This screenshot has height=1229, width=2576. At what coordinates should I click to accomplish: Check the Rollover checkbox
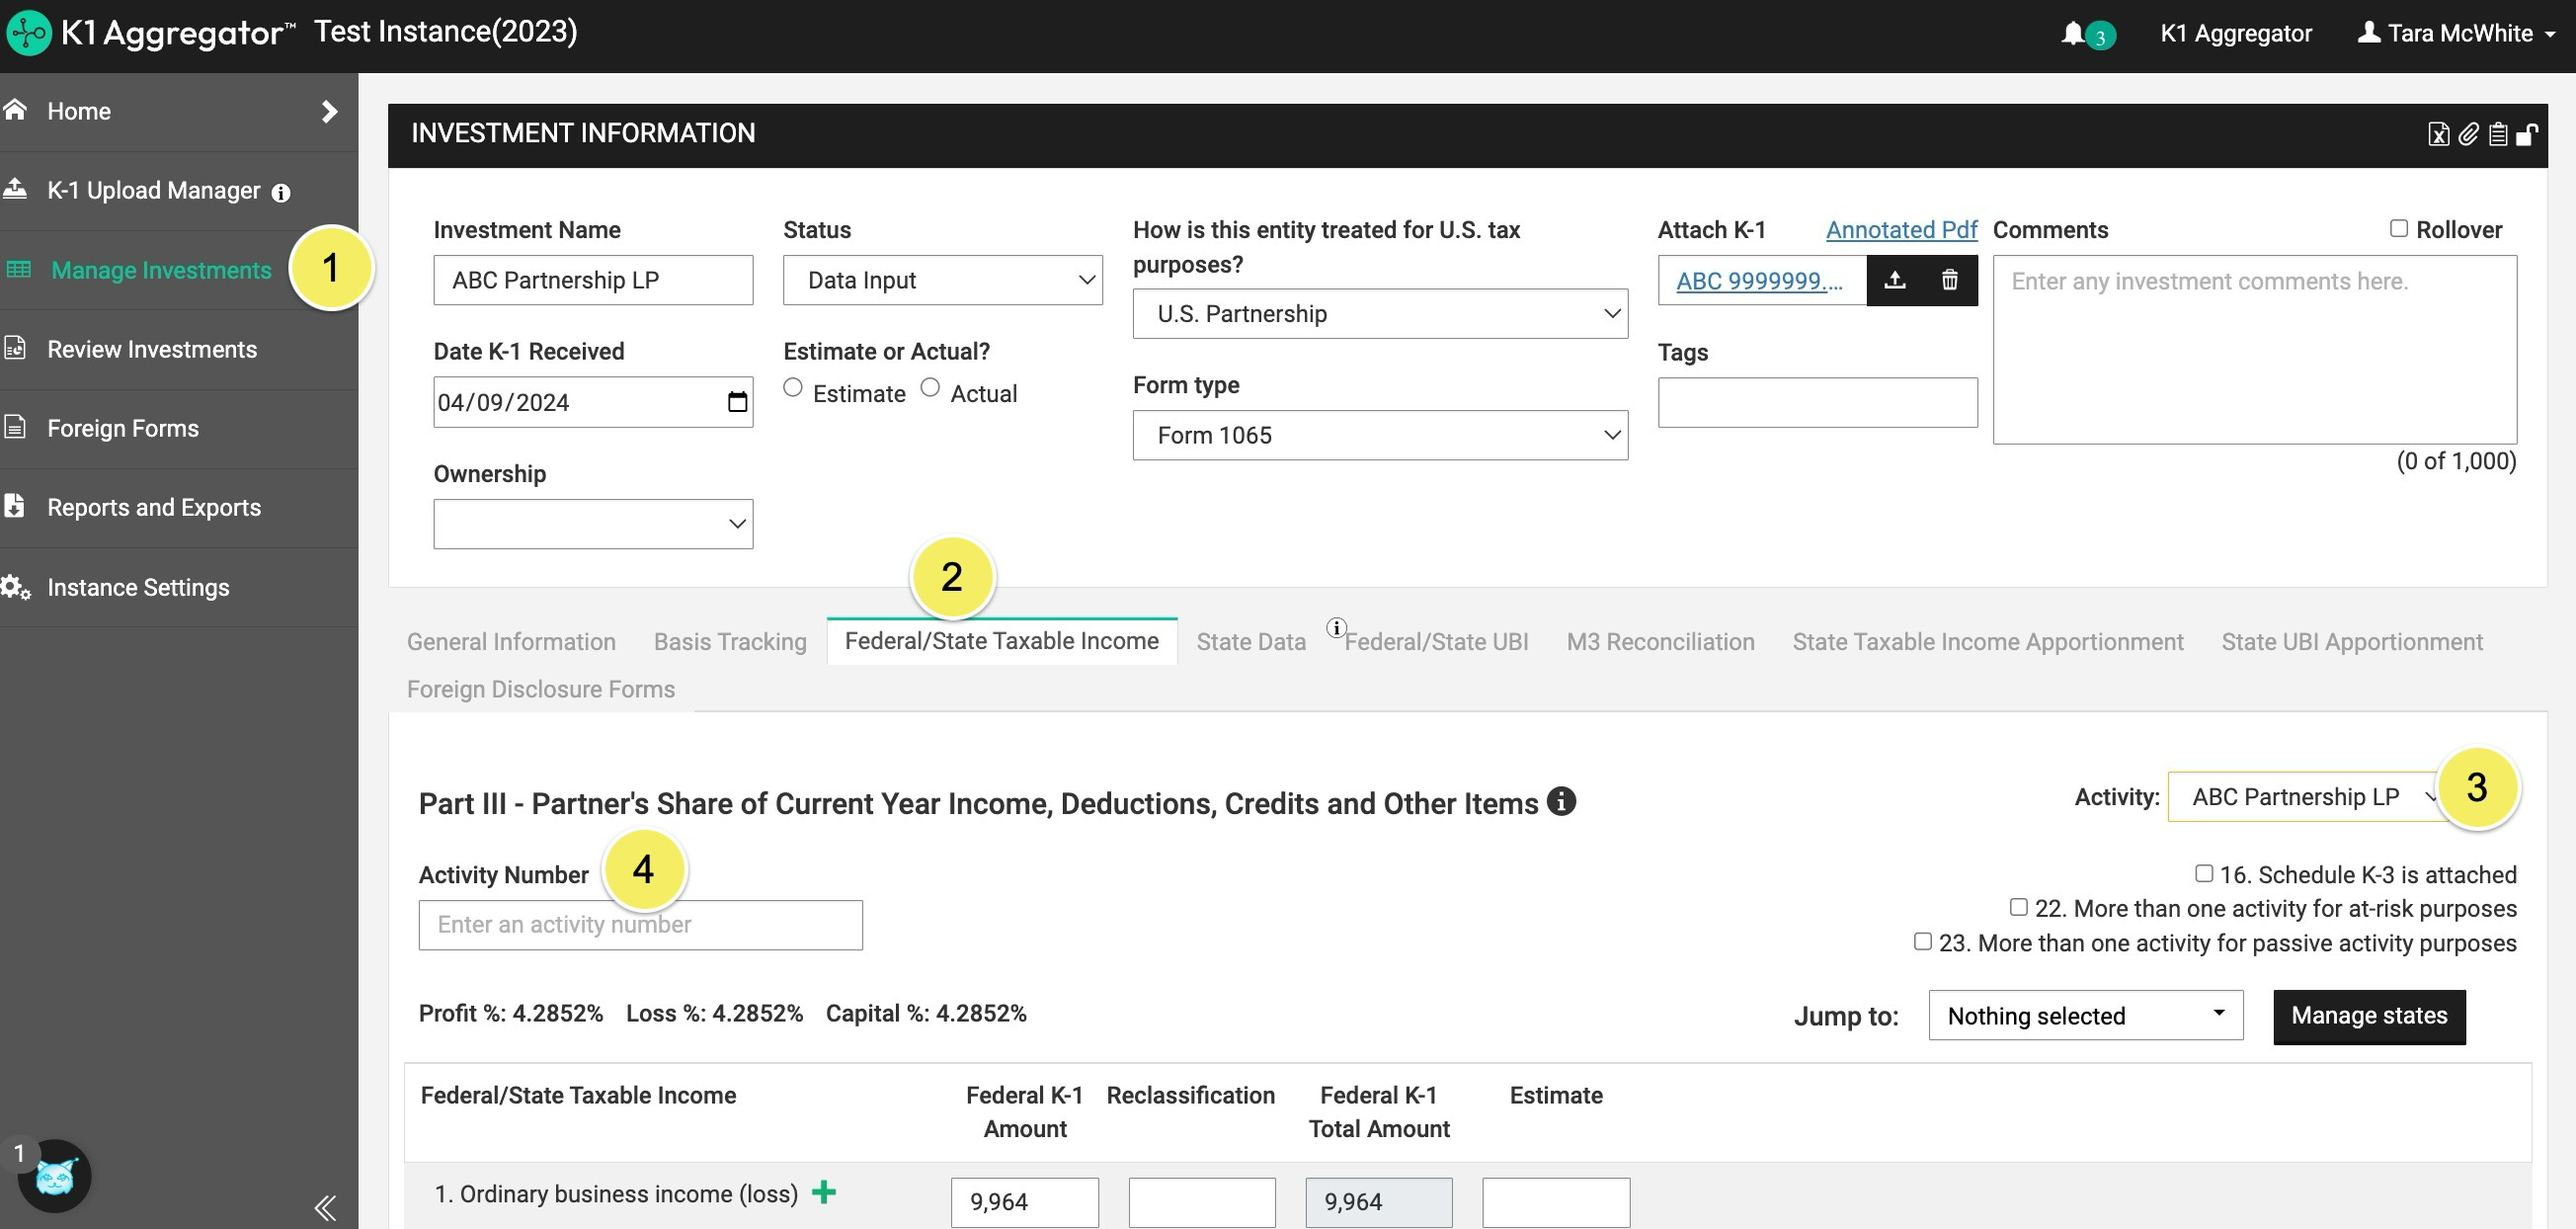point(2398,229)
